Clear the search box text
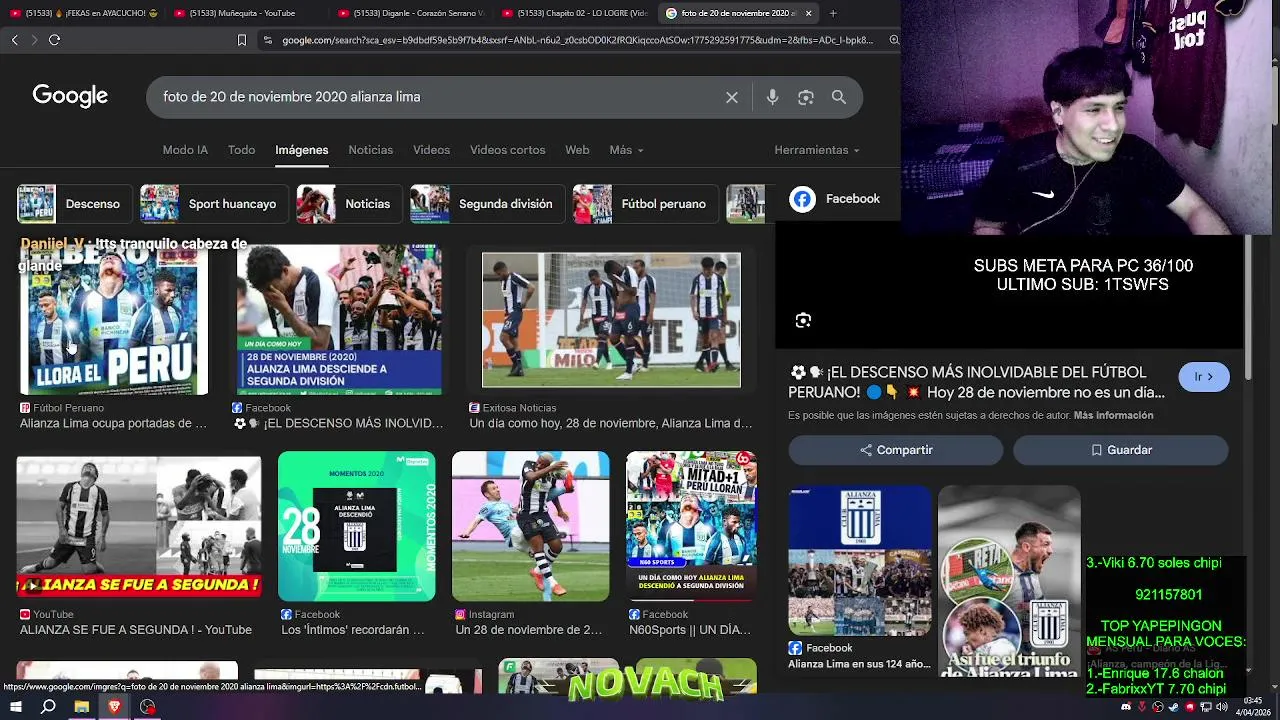The image size is (1280, 720). point(732,97)
